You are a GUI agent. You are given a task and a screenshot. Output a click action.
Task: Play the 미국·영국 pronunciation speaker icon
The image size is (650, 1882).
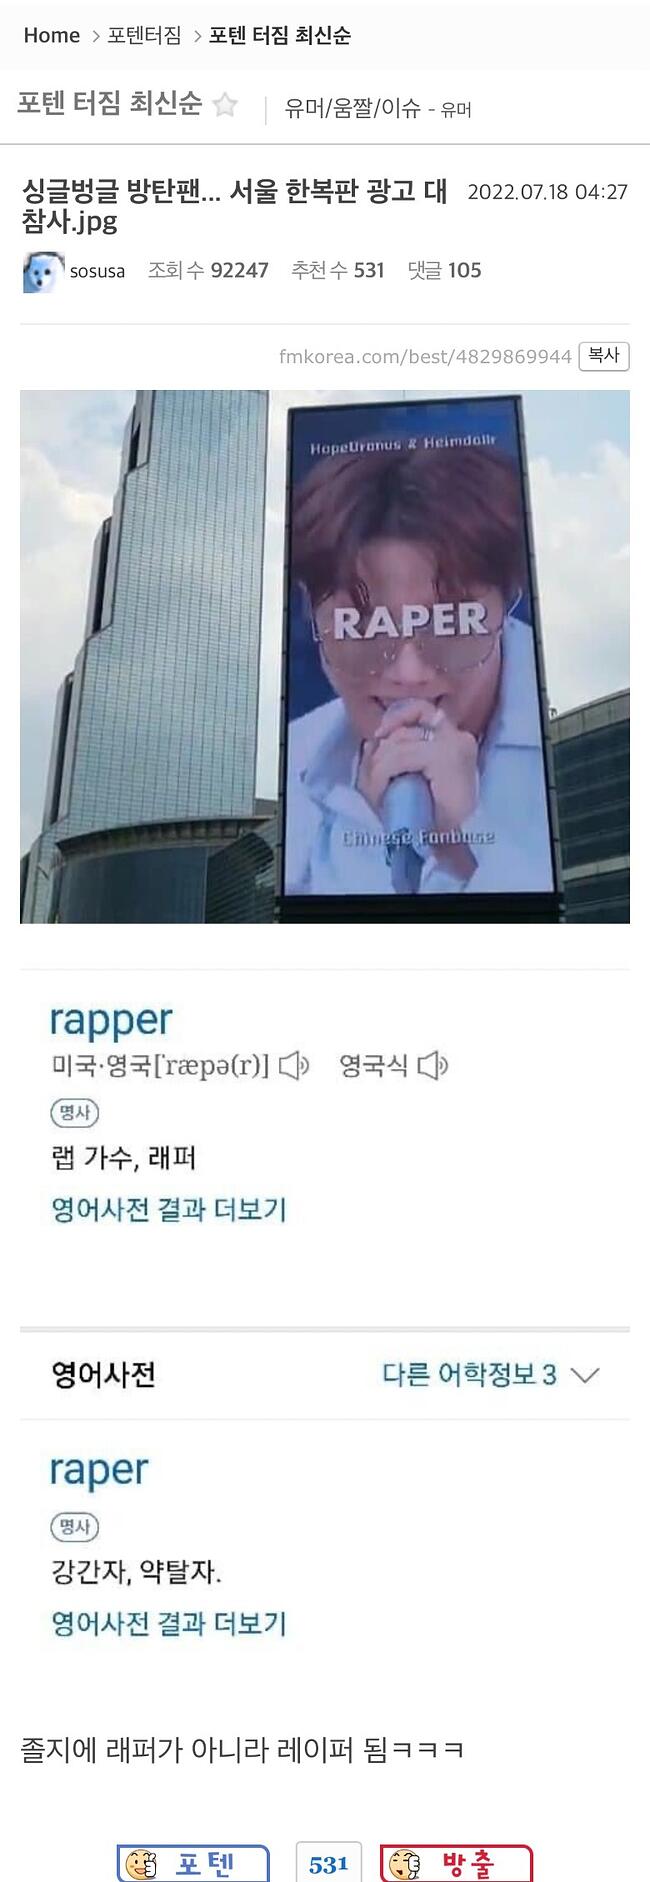point(294,1066)
